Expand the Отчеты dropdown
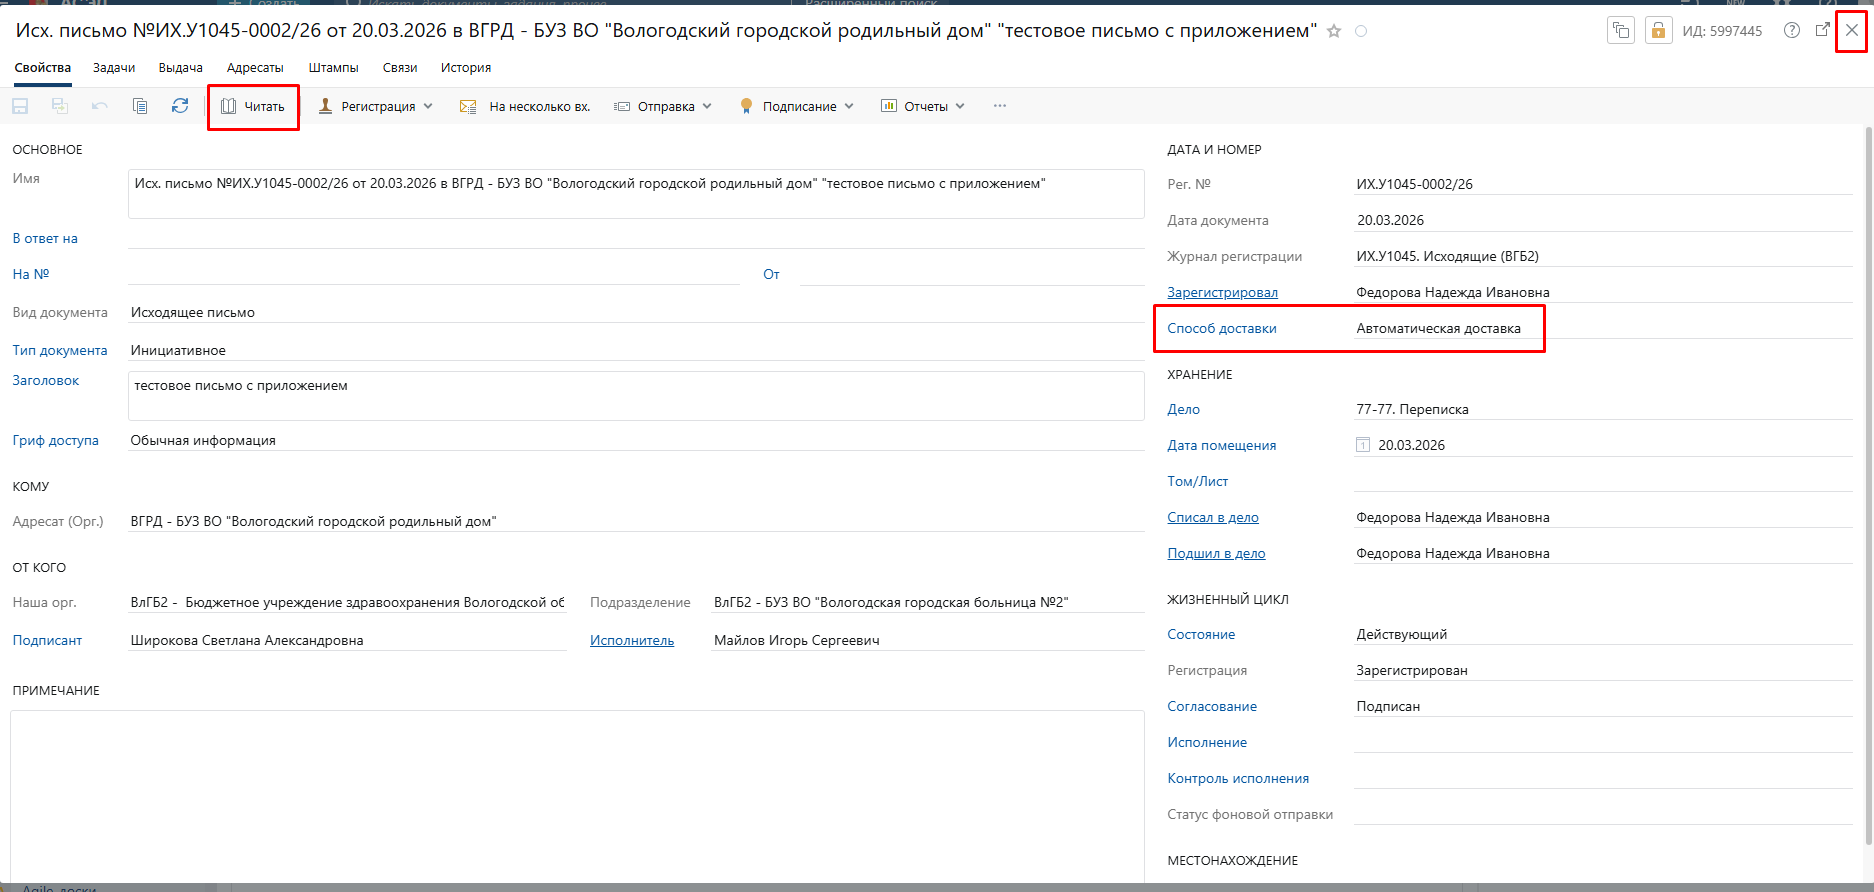The height and width of the screenshot is (892, 1874). (x=923, y=106)
